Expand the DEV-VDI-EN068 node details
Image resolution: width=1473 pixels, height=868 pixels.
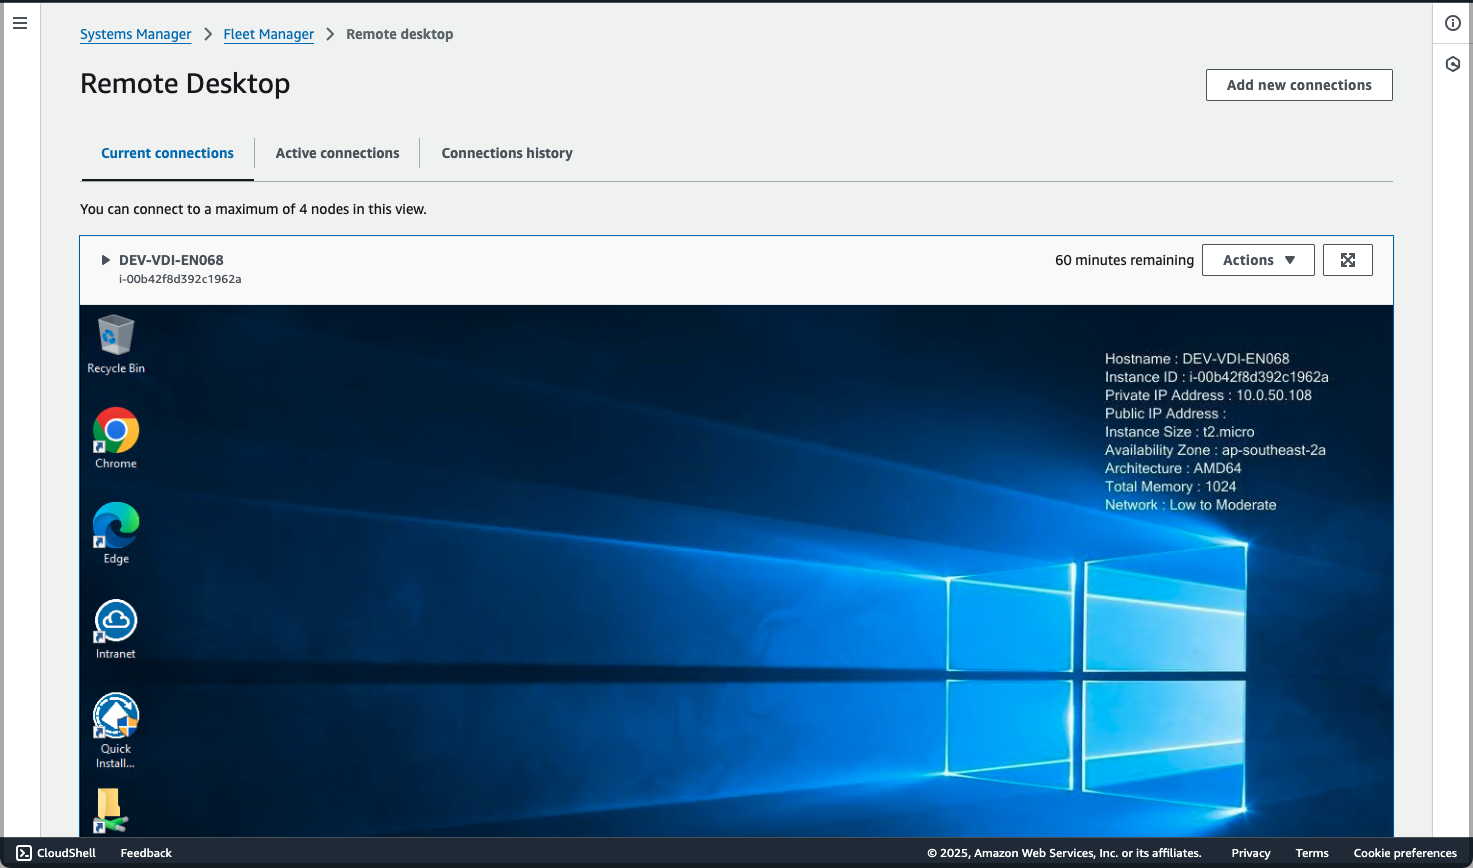(x=106, y=260)
